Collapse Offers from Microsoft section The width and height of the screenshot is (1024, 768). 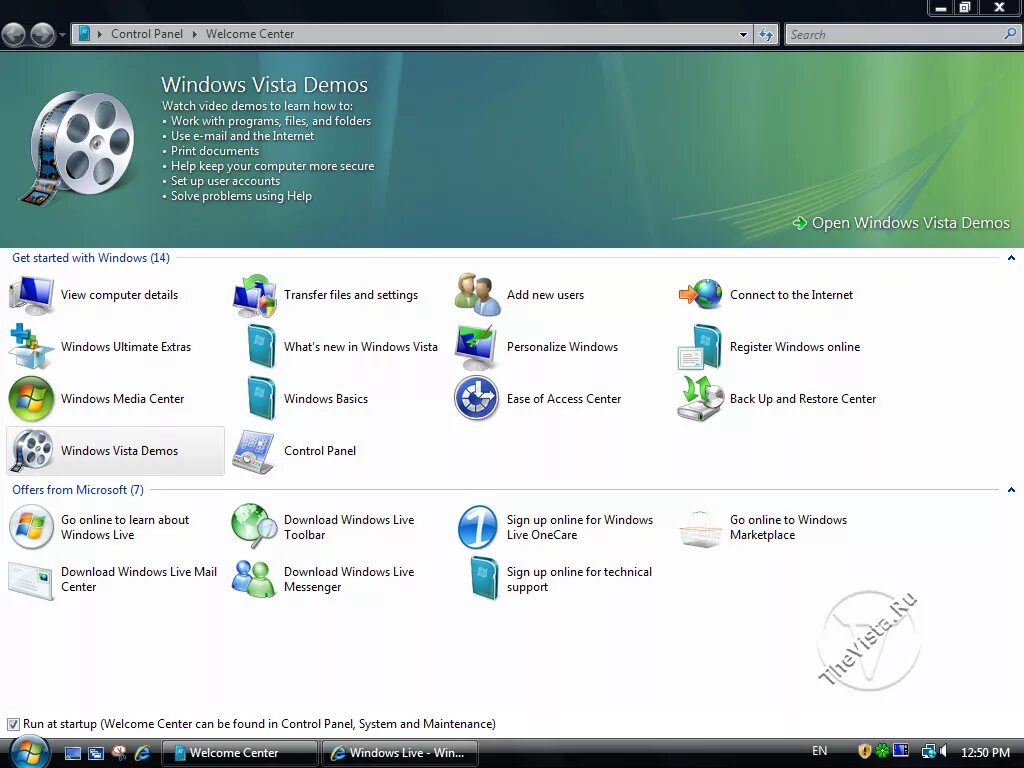1011,490
